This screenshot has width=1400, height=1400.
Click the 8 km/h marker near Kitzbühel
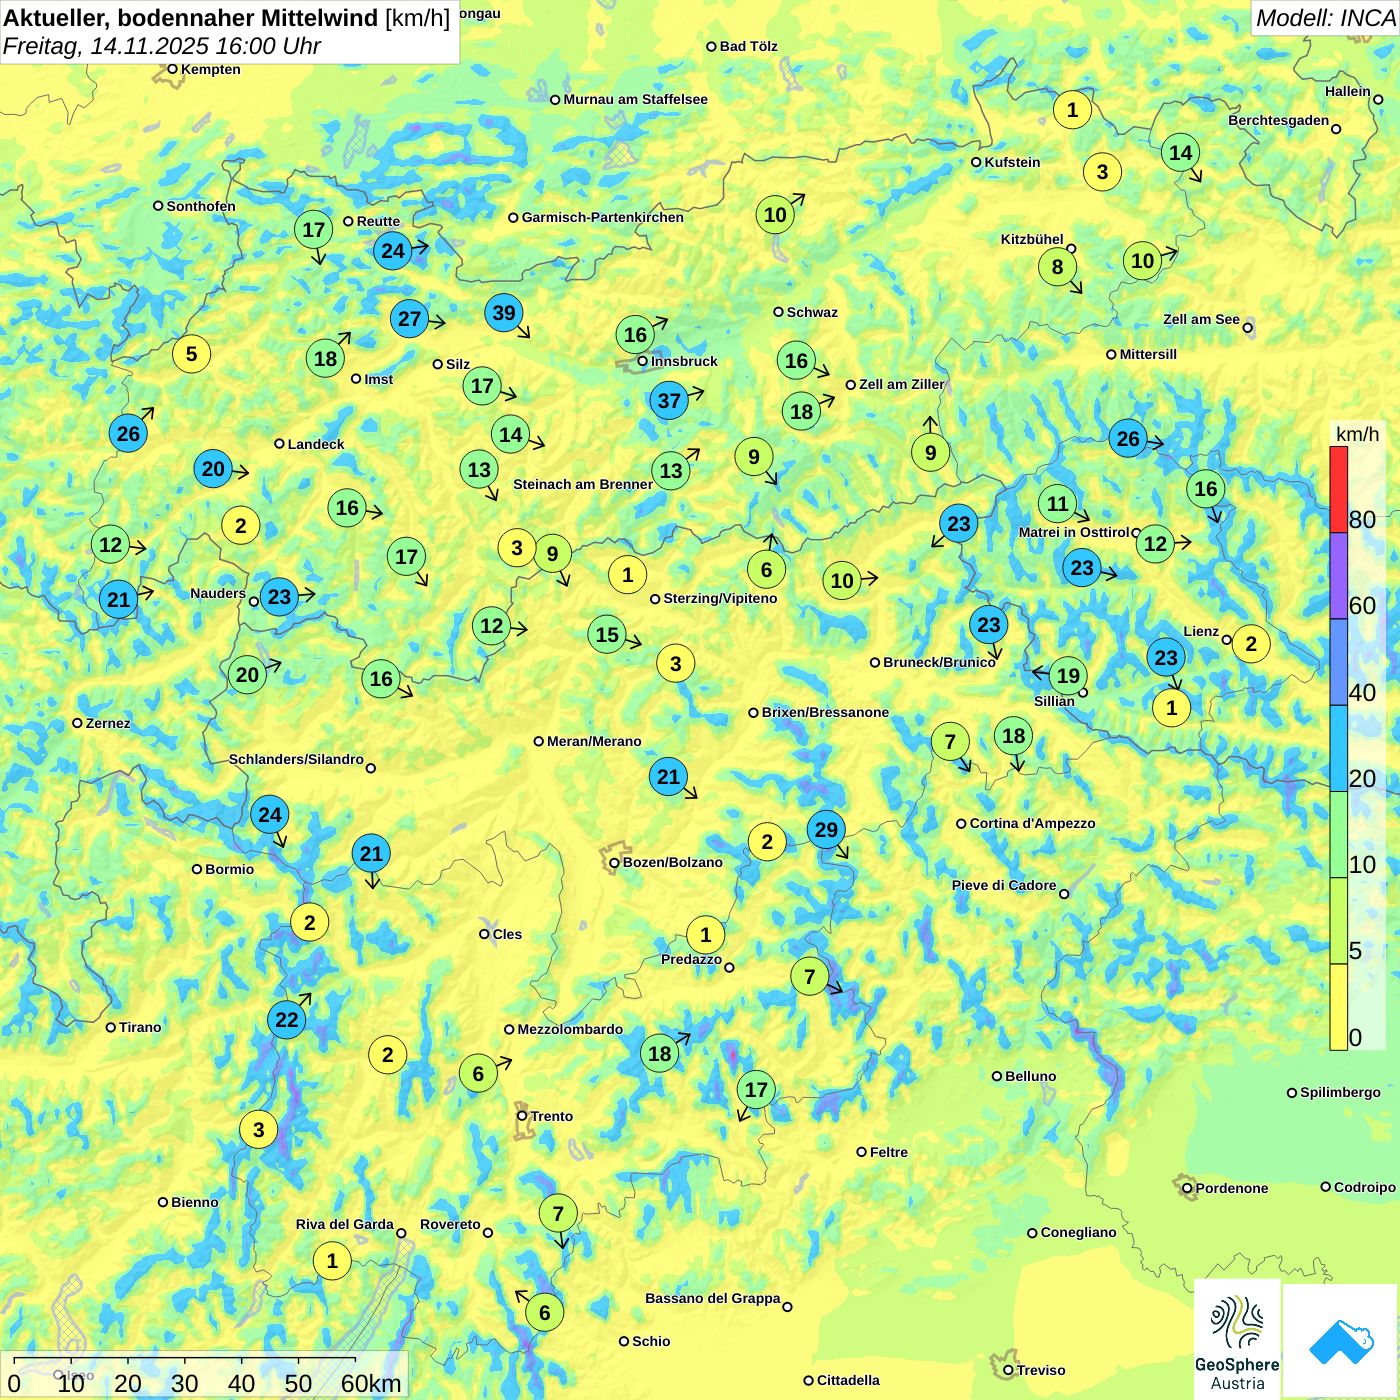(x=1057, y=267)
